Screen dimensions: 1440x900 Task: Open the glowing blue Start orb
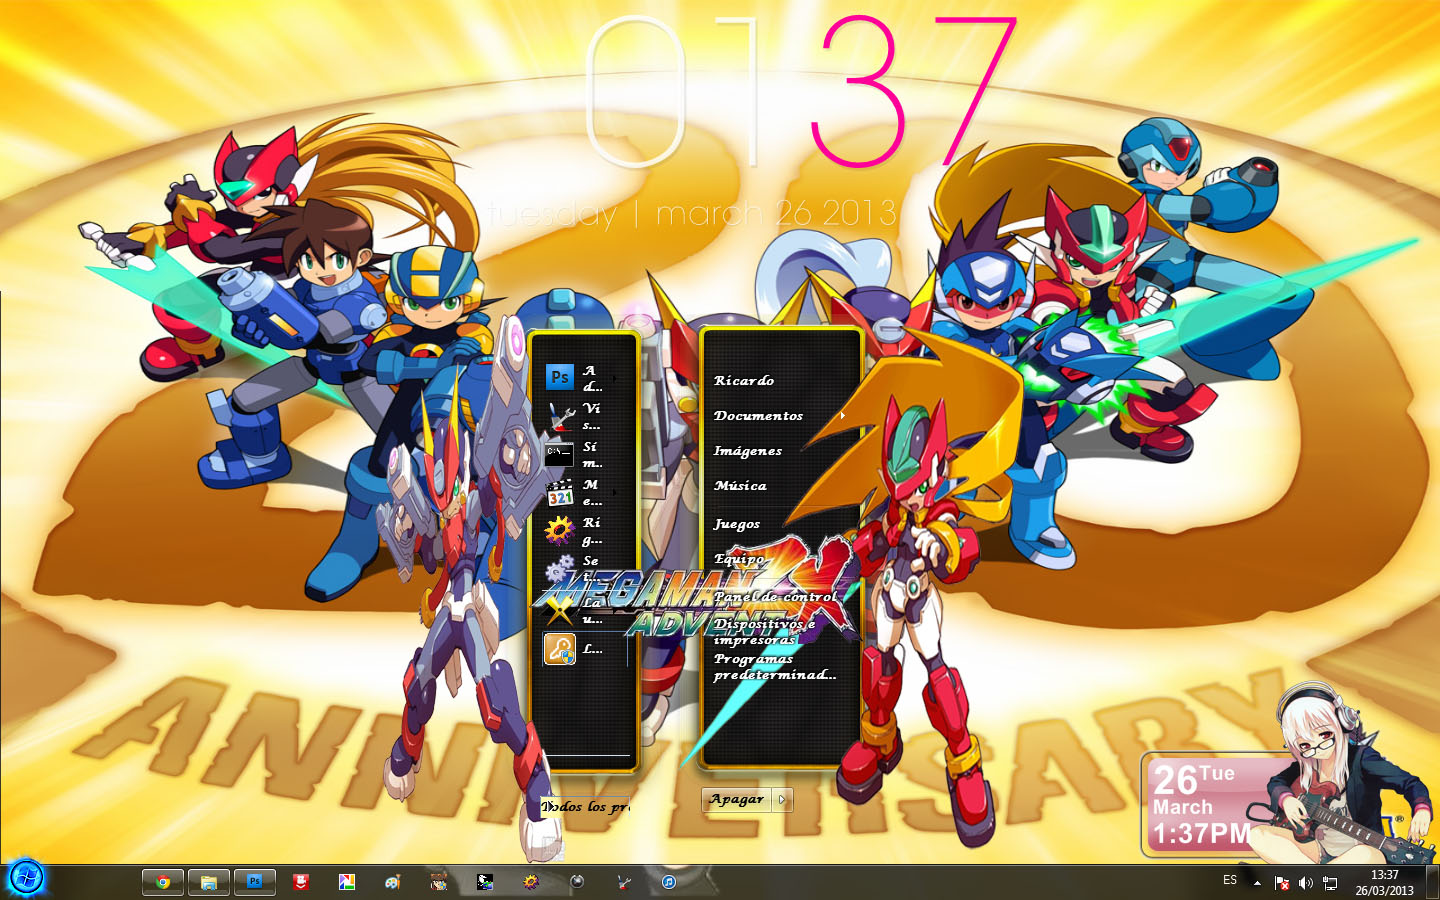[26, 879]
